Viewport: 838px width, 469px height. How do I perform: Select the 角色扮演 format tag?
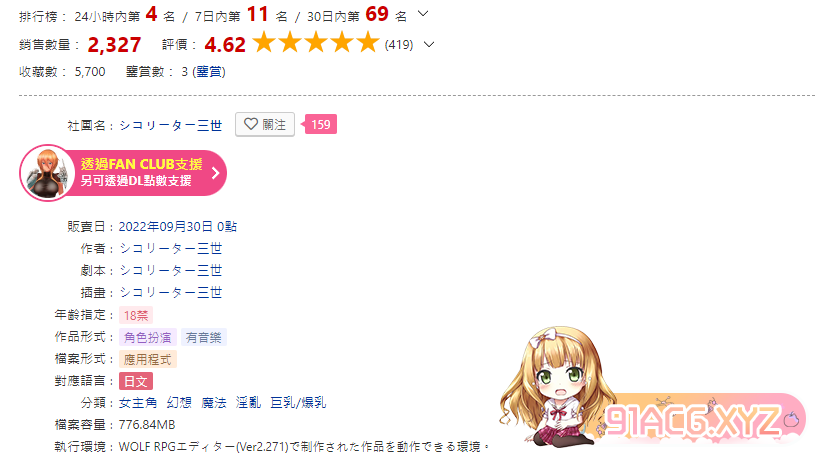(148, 337)
